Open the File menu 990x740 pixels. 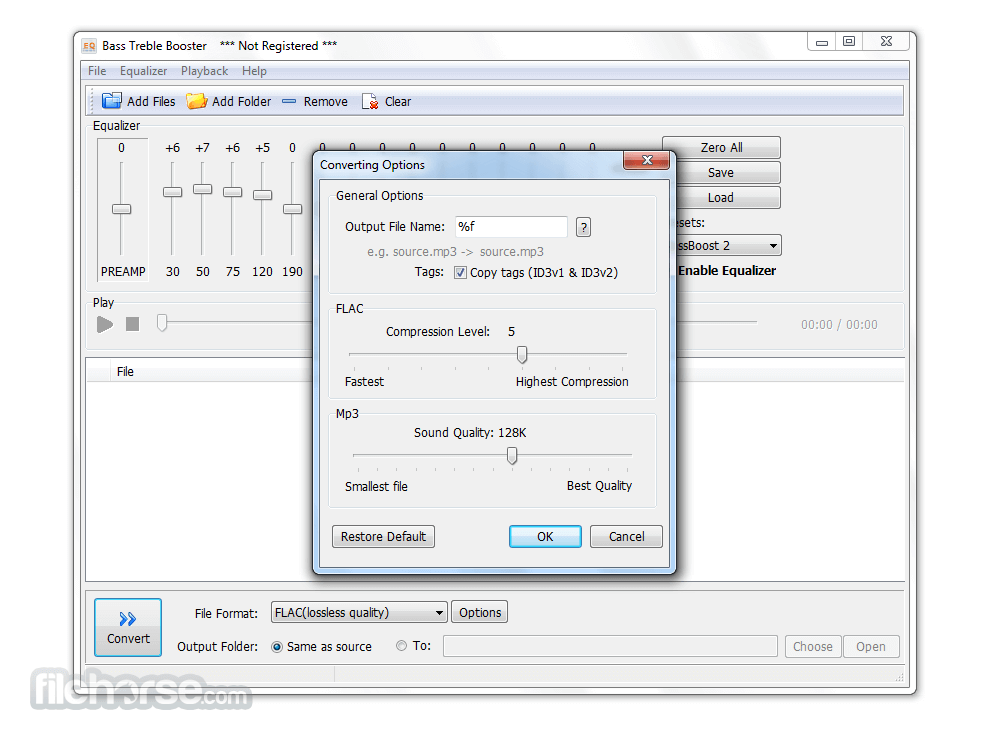coord(97,71)
